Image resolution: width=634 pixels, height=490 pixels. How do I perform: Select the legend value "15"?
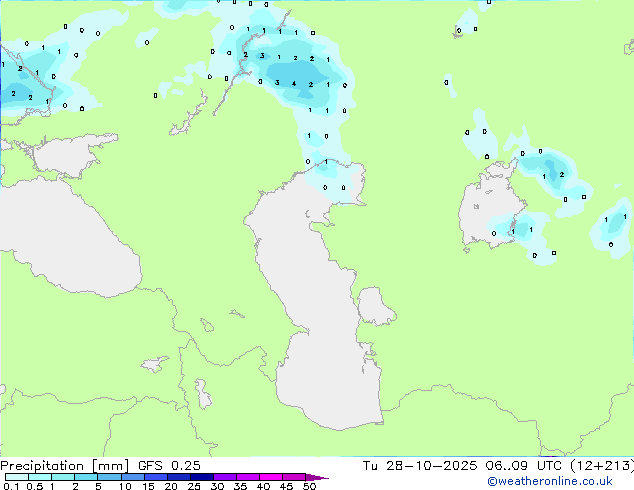tap(148, 486)
